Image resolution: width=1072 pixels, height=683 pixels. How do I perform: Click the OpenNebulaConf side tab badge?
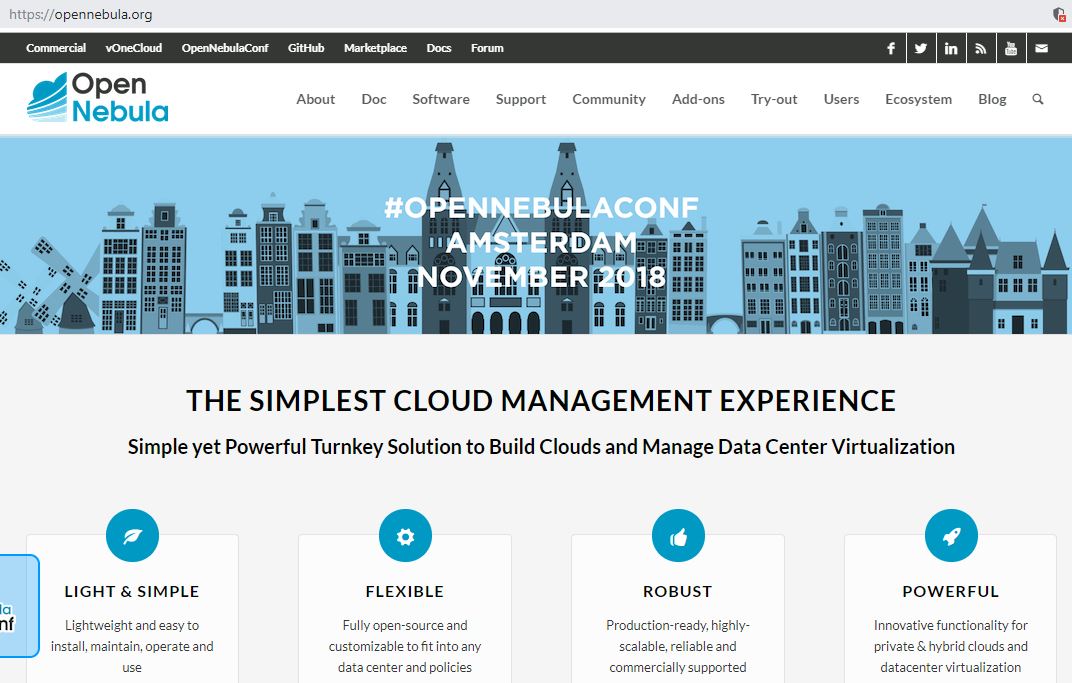click(x=13, y=606)
